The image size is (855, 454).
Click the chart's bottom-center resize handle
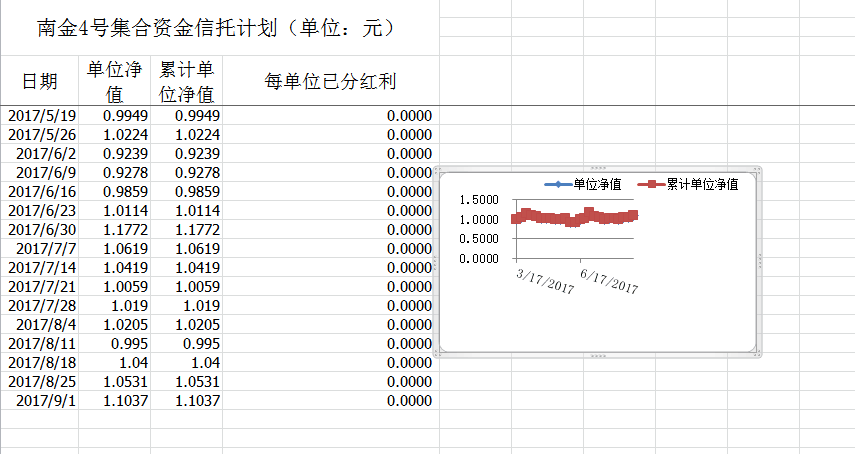(599, 354)
